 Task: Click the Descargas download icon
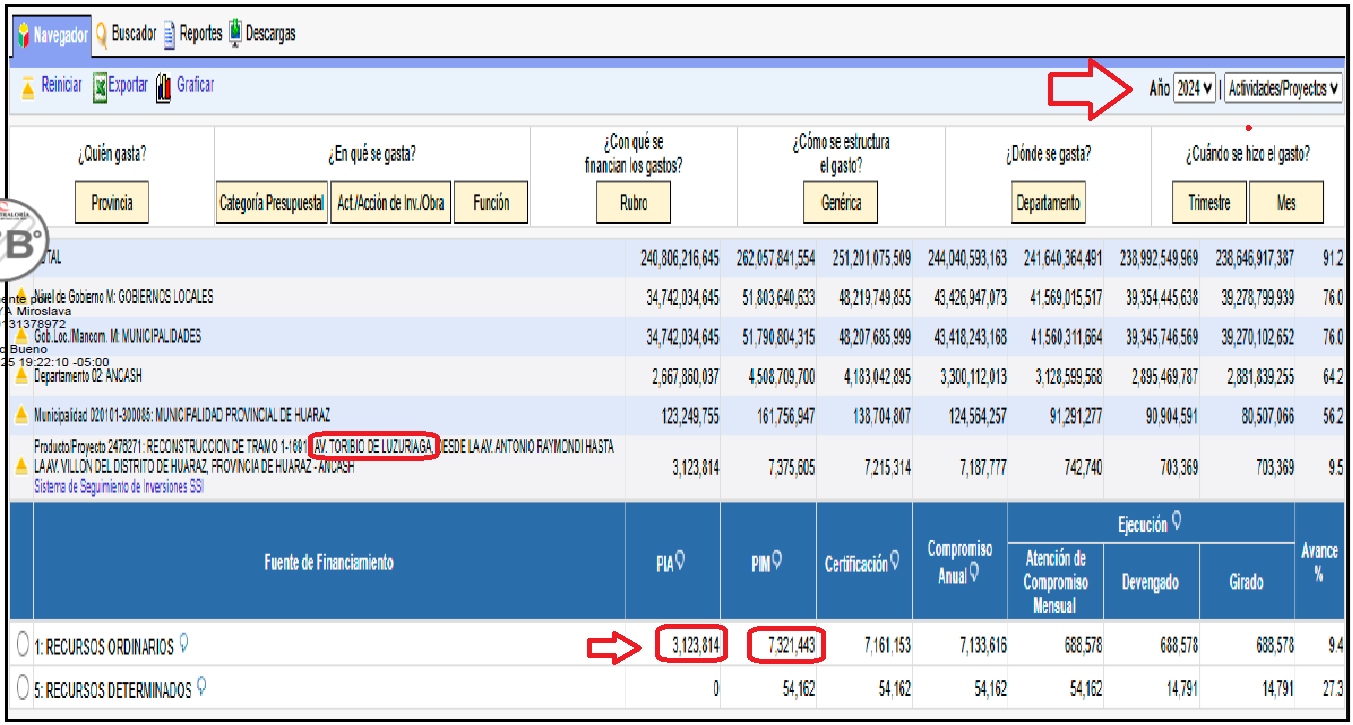pos(235,34)
